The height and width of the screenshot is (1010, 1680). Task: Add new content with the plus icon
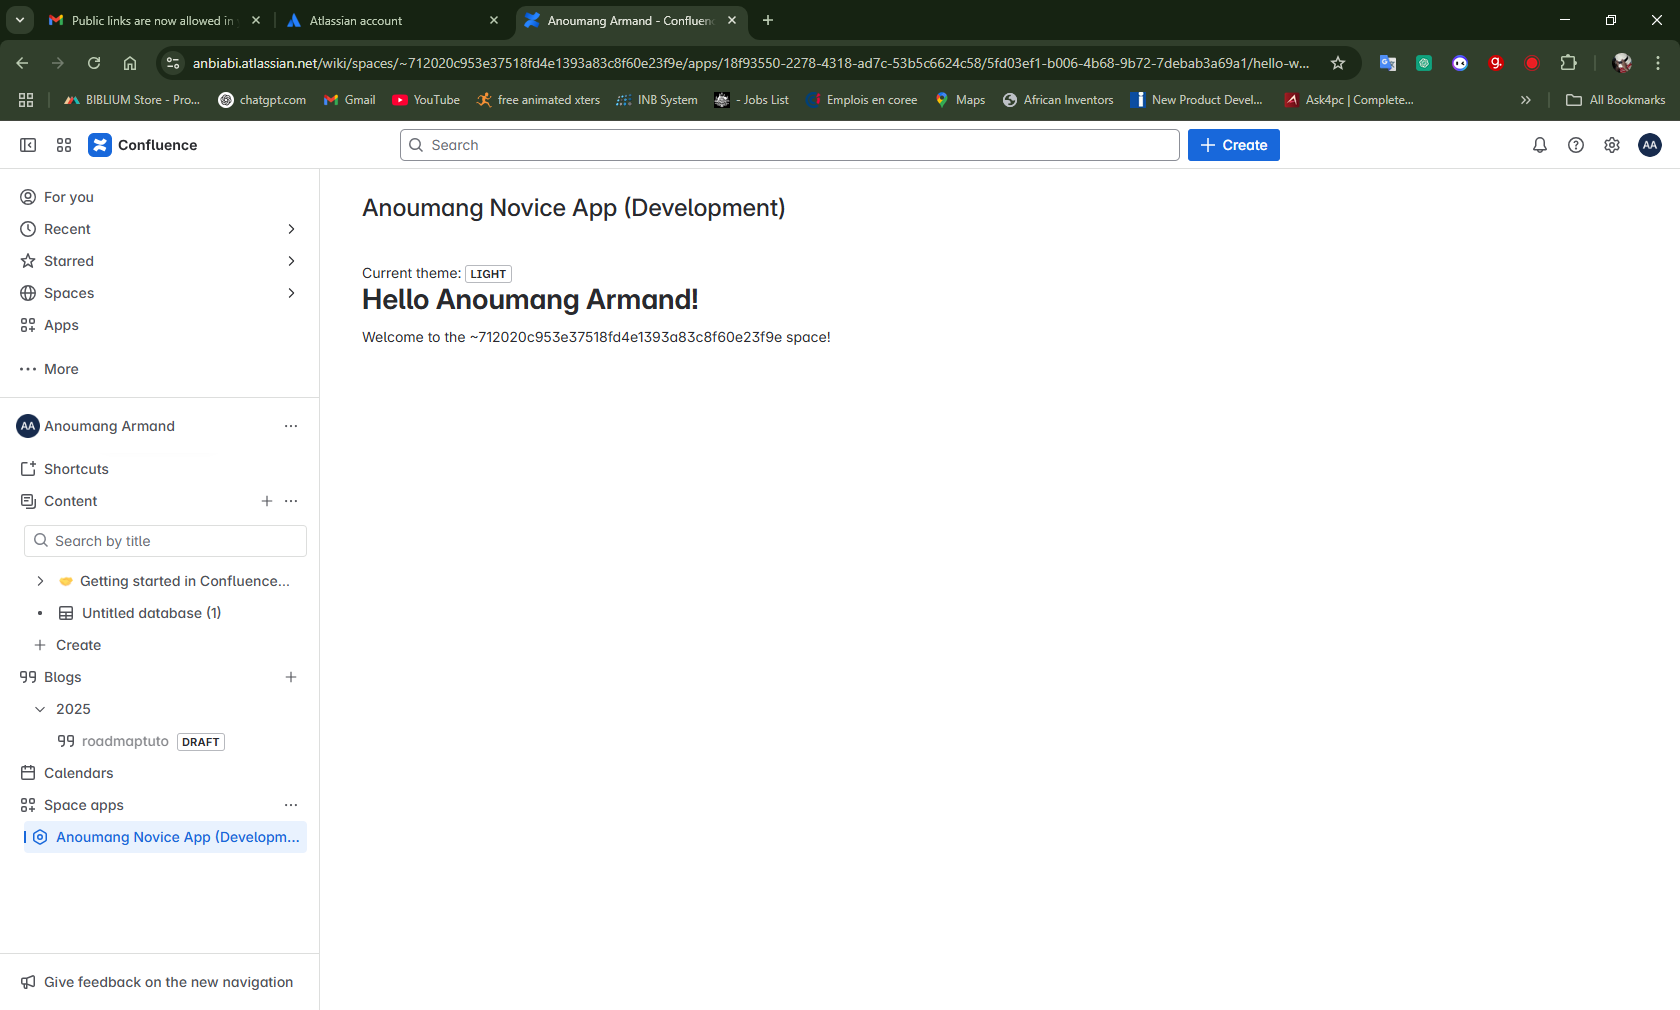(267, 501)
